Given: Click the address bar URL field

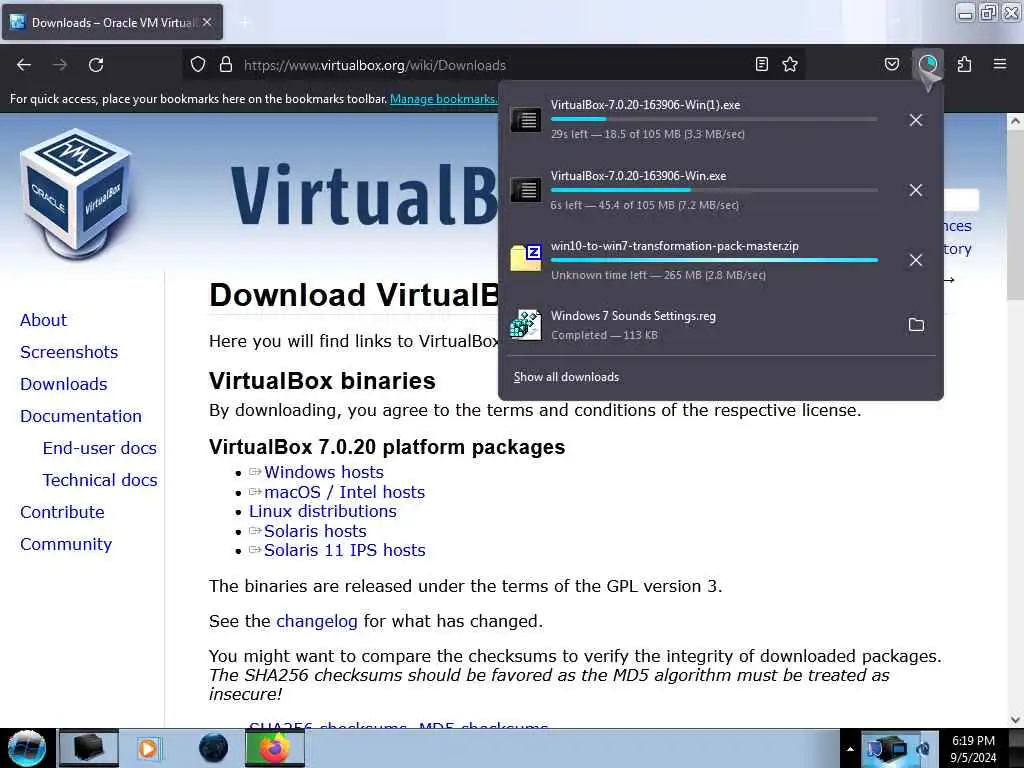Looking at the screenshot, I should pos(493,65).
